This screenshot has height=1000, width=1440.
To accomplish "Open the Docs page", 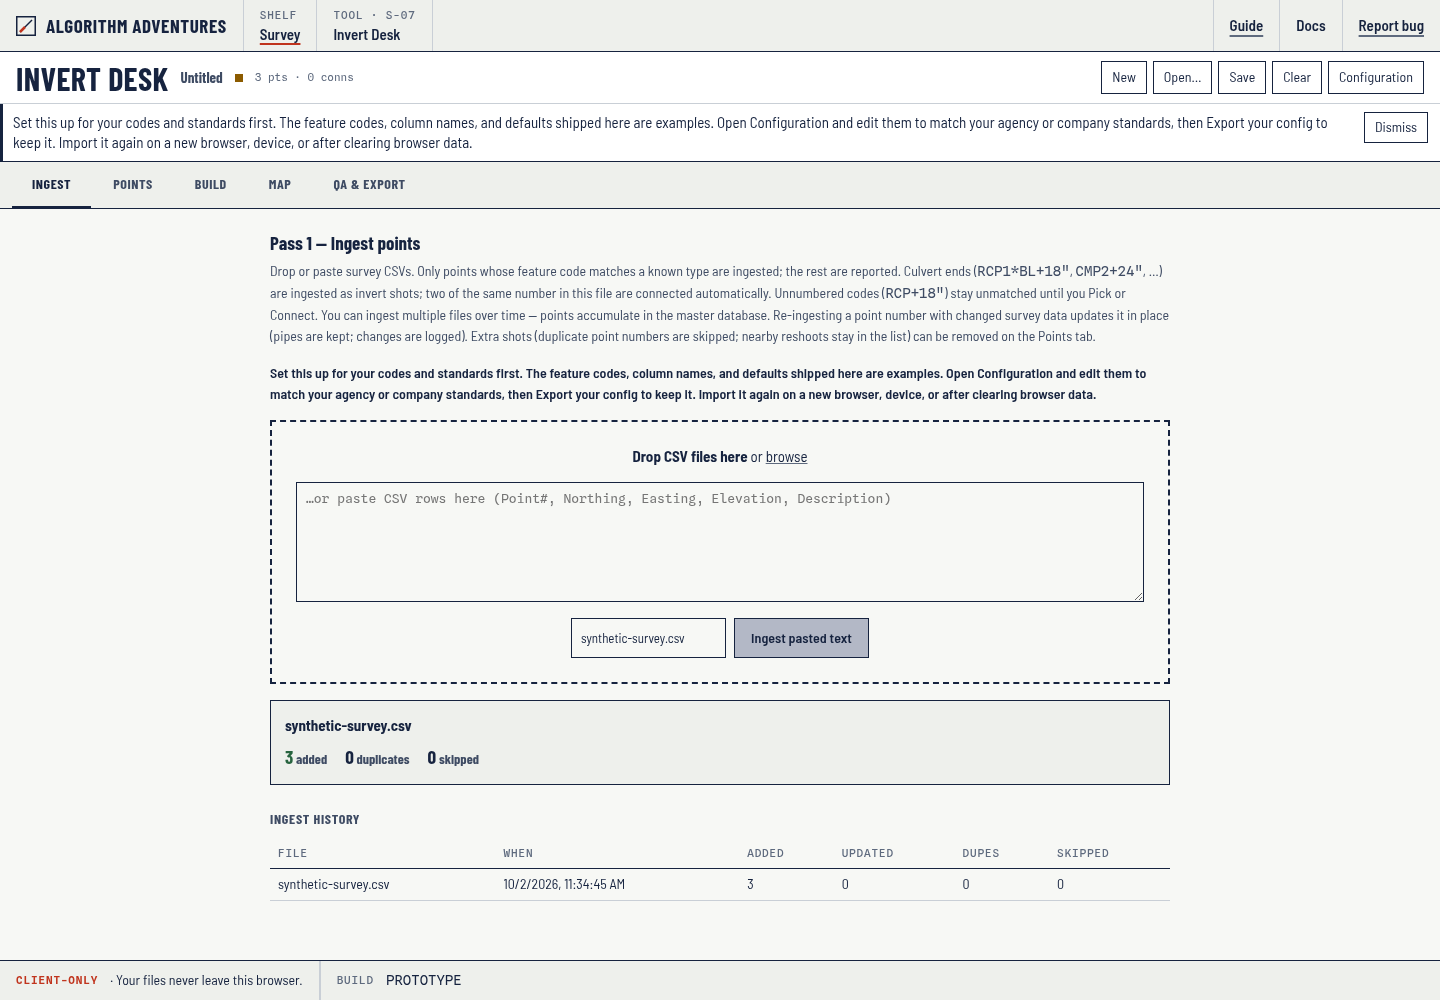I will coord(1311,26).
